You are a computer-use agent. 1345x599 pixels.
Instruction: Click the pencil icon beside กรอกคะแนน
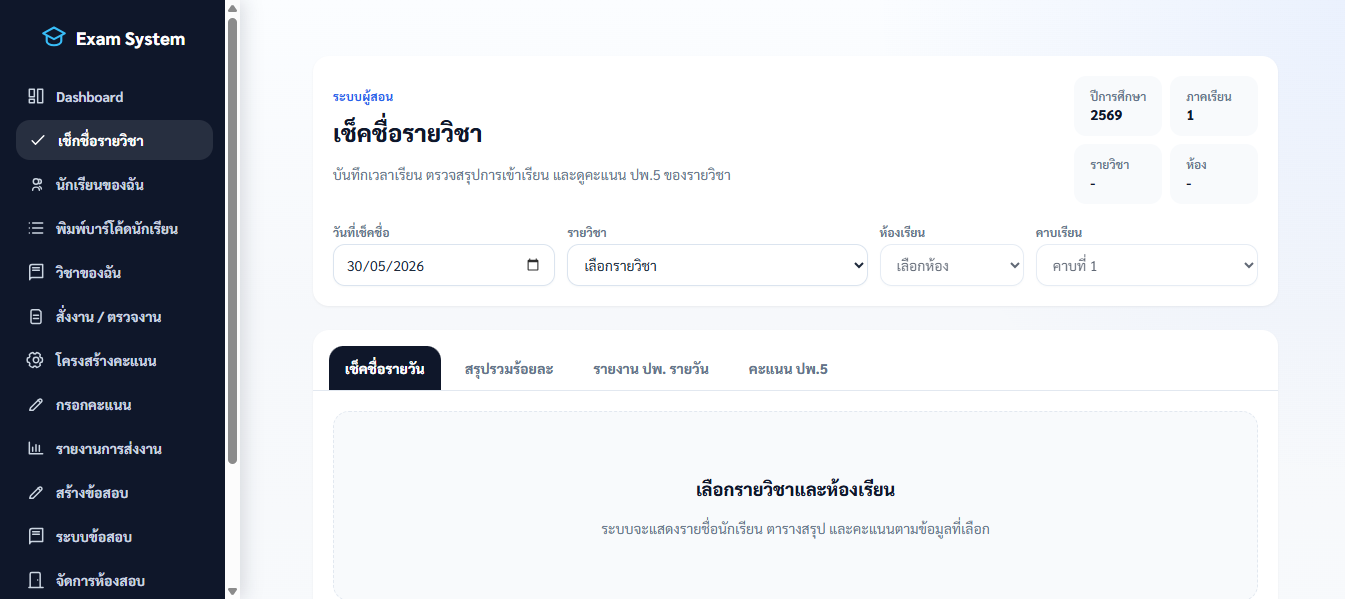[36, 405]
